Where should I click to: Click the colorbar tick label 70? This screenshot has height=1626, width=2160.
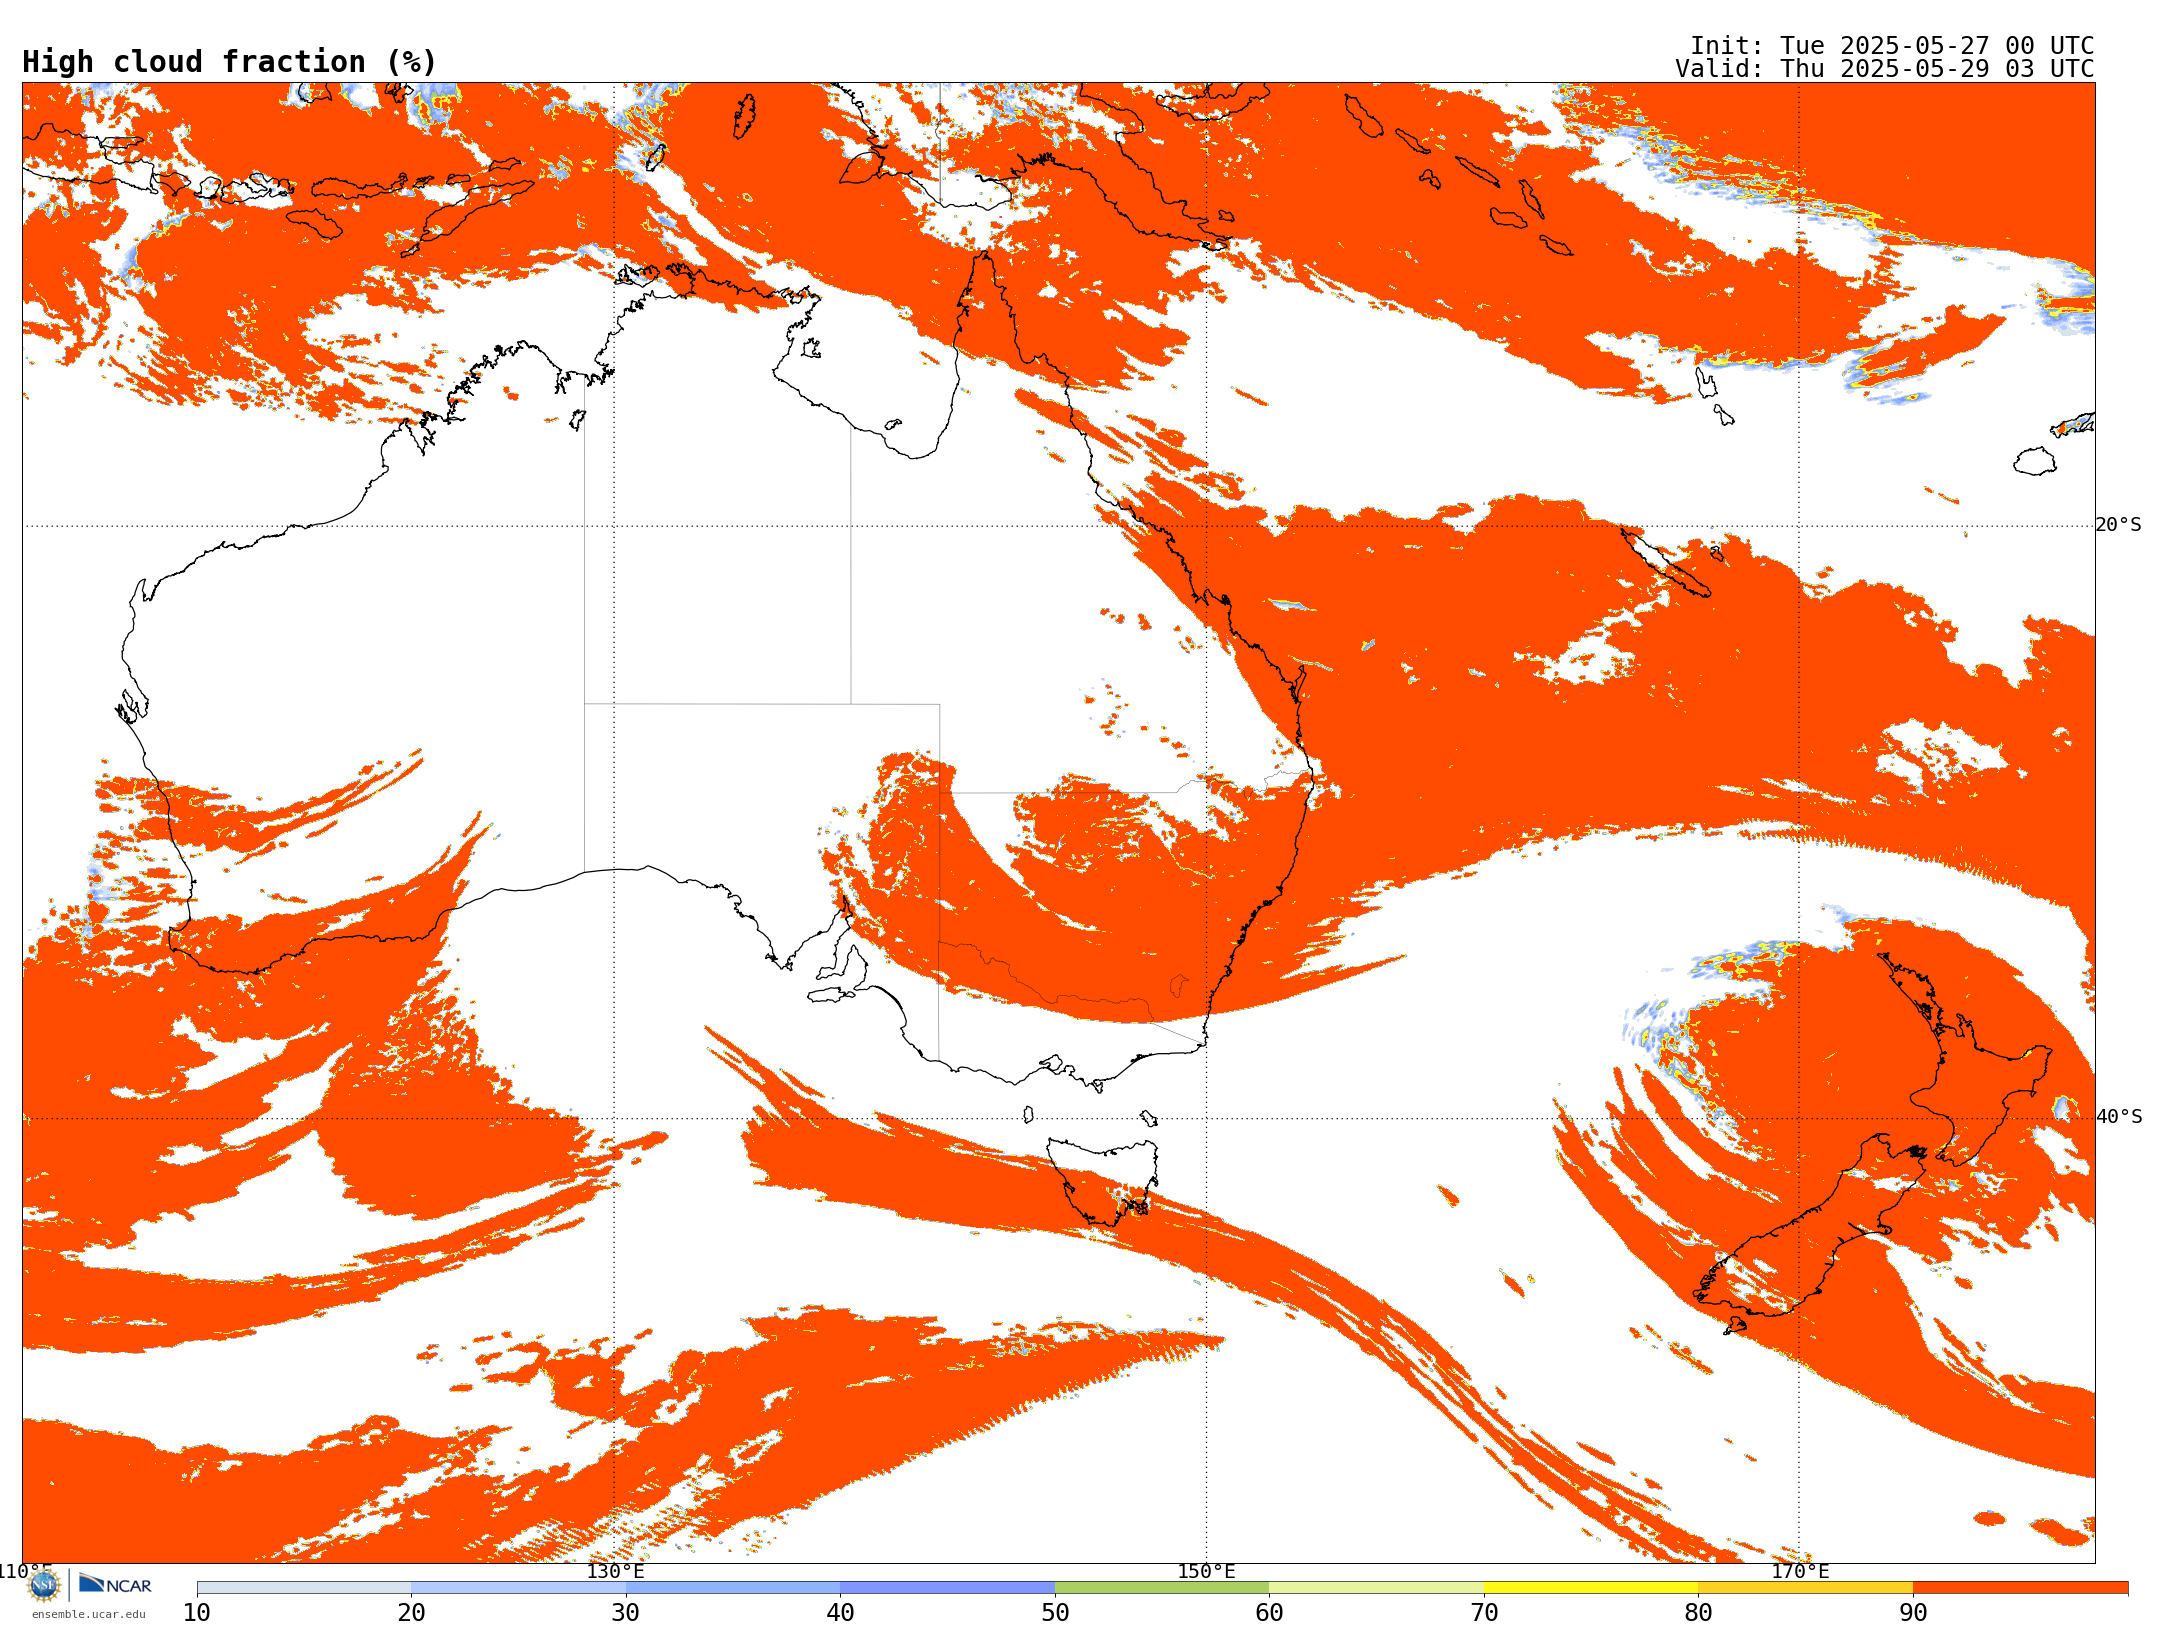coord(1484,1612)
